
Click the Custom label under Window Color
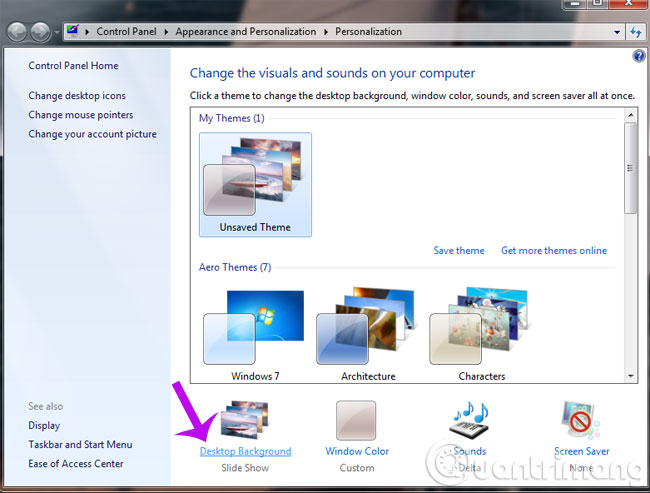click(357, 468)
